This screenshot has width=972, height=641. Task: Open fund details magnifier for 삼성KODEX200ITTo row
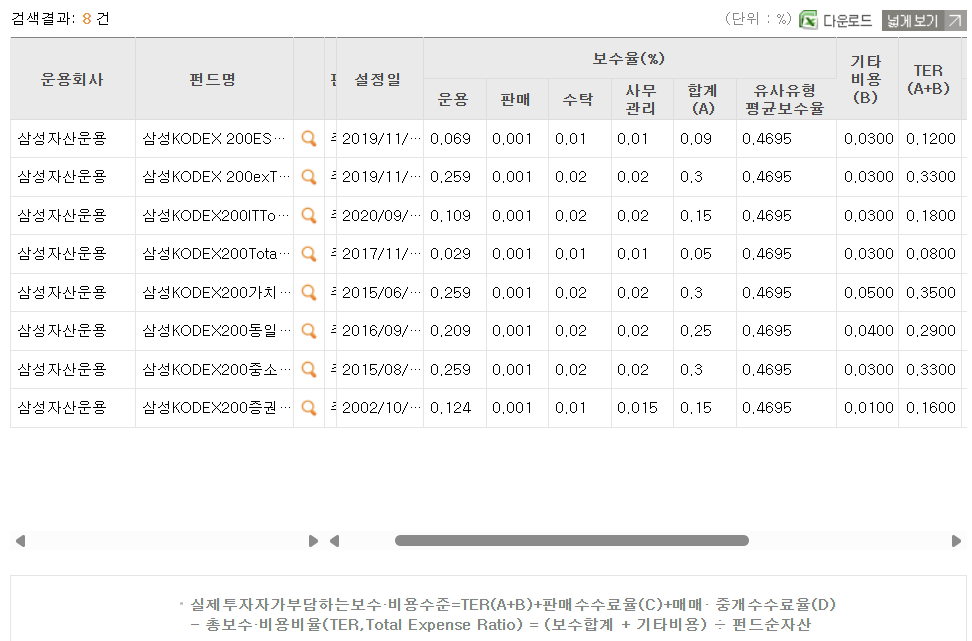tap(309, 216)
